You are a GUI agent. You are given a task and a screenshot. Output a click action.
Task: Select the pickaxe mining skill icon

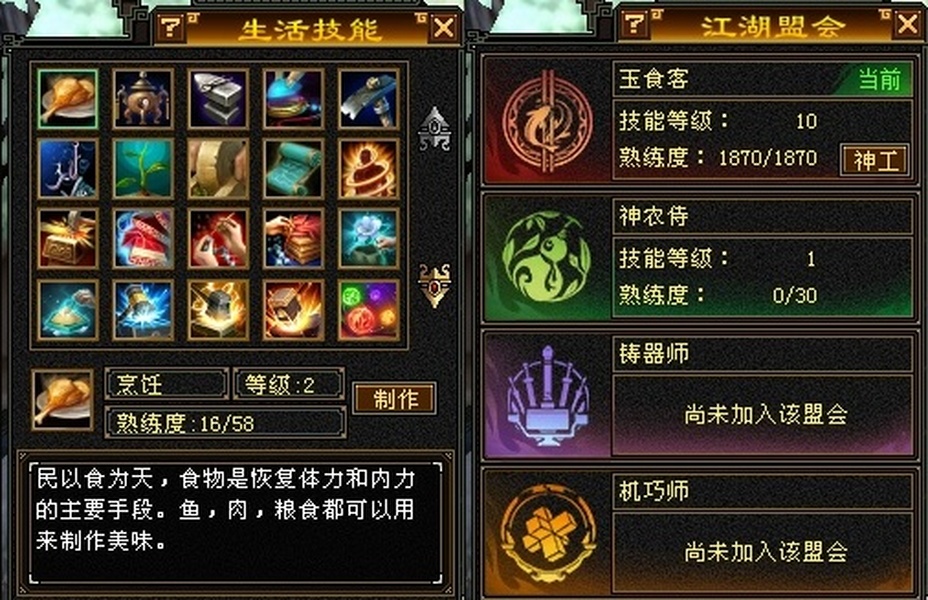(x=369, y=98)
